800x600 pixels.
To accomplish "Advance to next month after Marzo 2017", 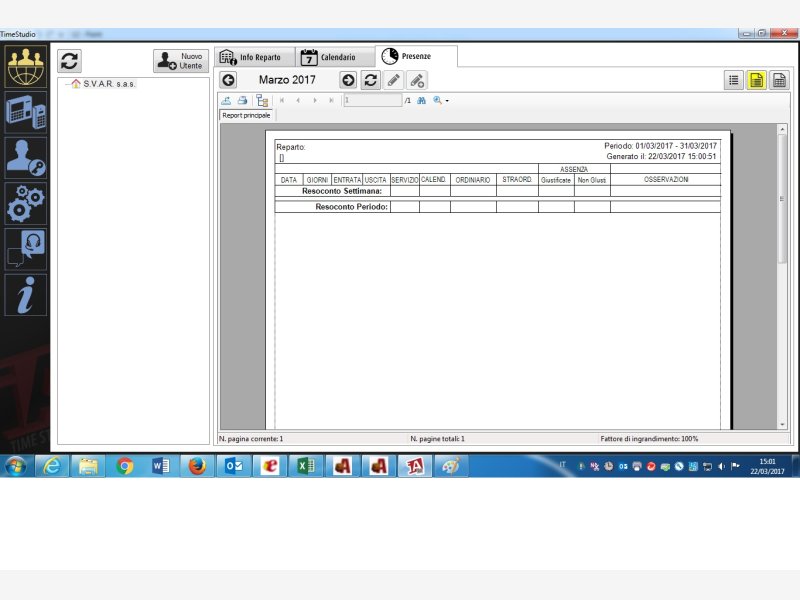I will [x=348, y=80].
